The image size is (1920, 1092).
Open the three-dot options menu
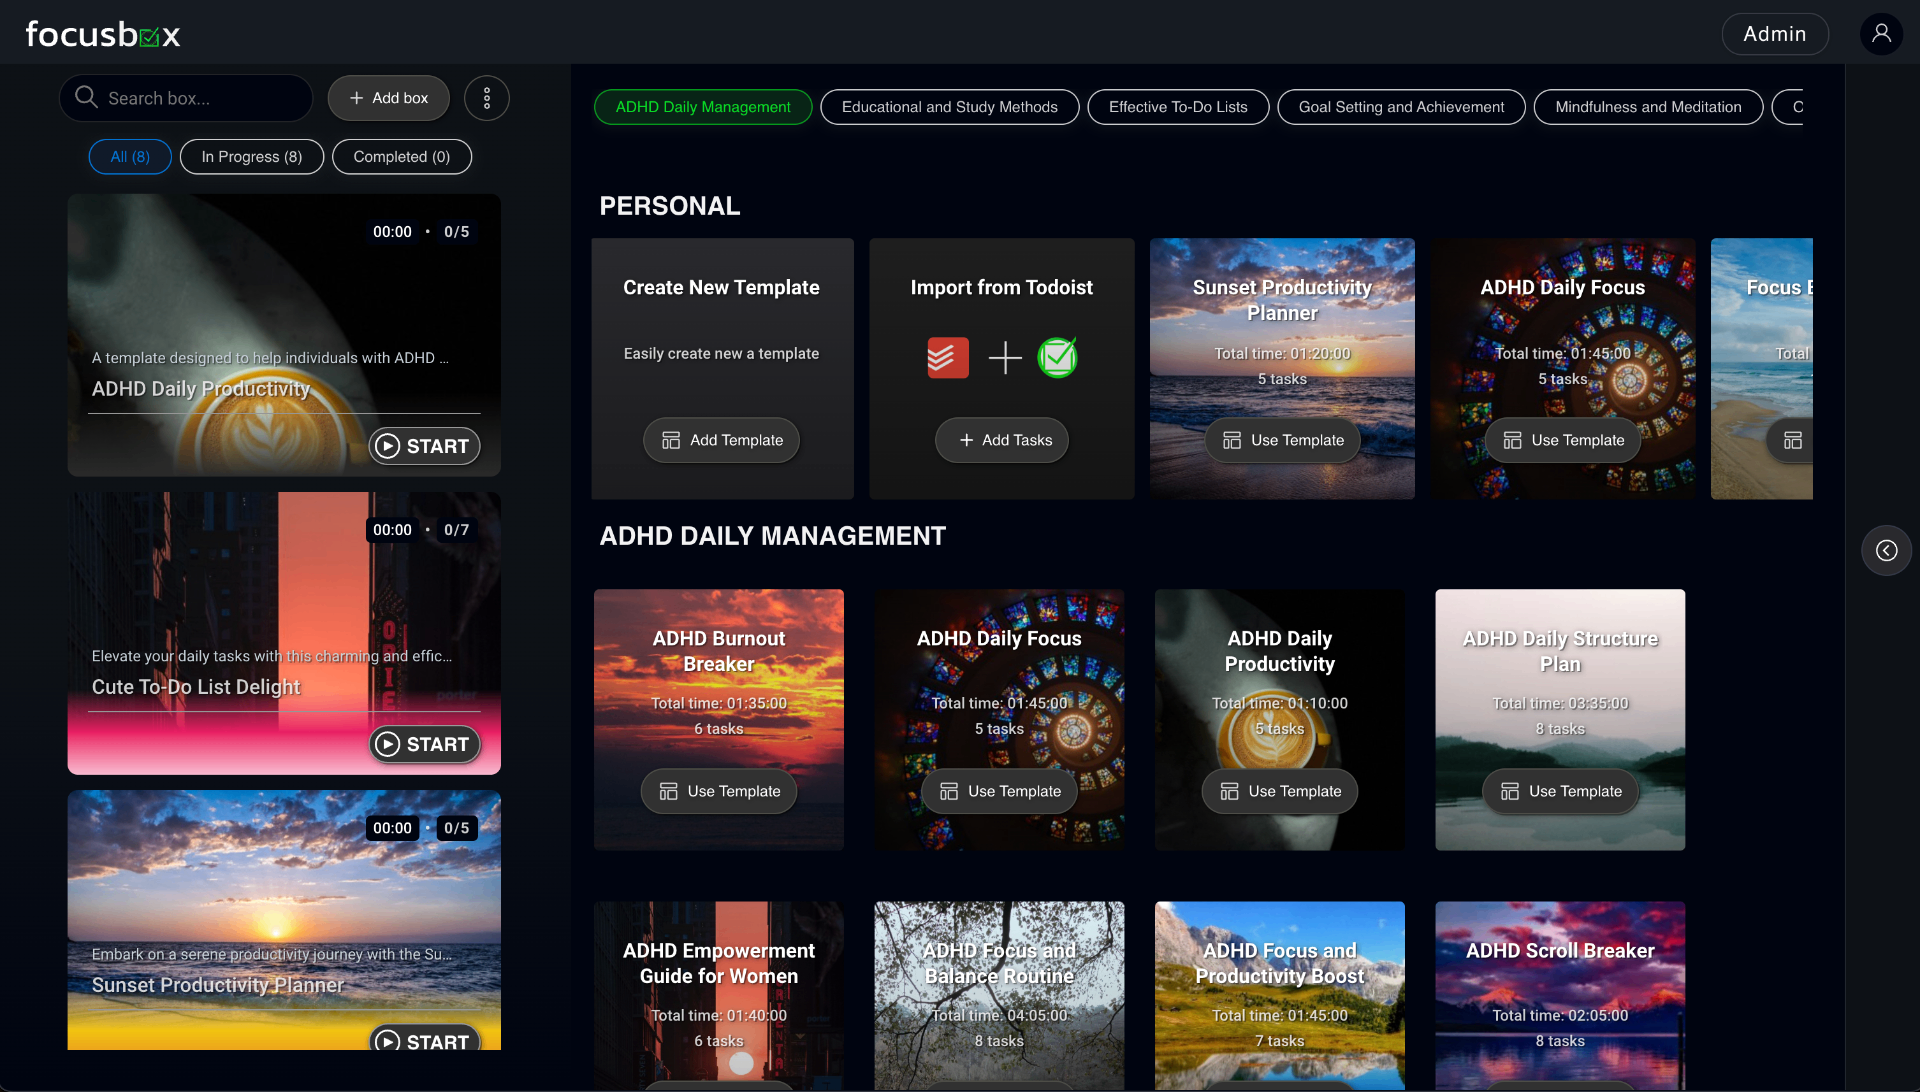487,98
